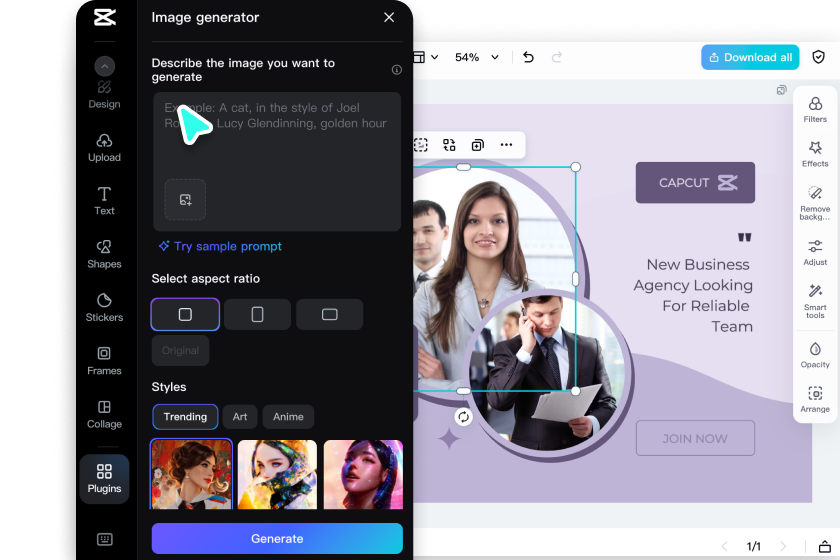Close the Image generator panel

click(389, 17)
